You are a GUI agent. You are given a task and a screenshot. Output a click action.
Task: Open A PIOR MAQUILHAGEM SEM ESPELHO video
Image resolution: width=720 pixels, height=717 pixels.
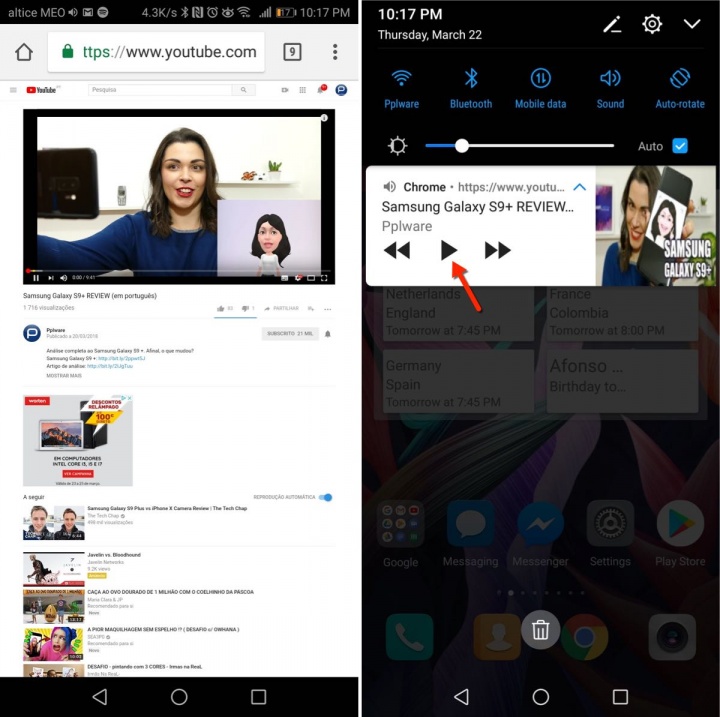point(54,644)
